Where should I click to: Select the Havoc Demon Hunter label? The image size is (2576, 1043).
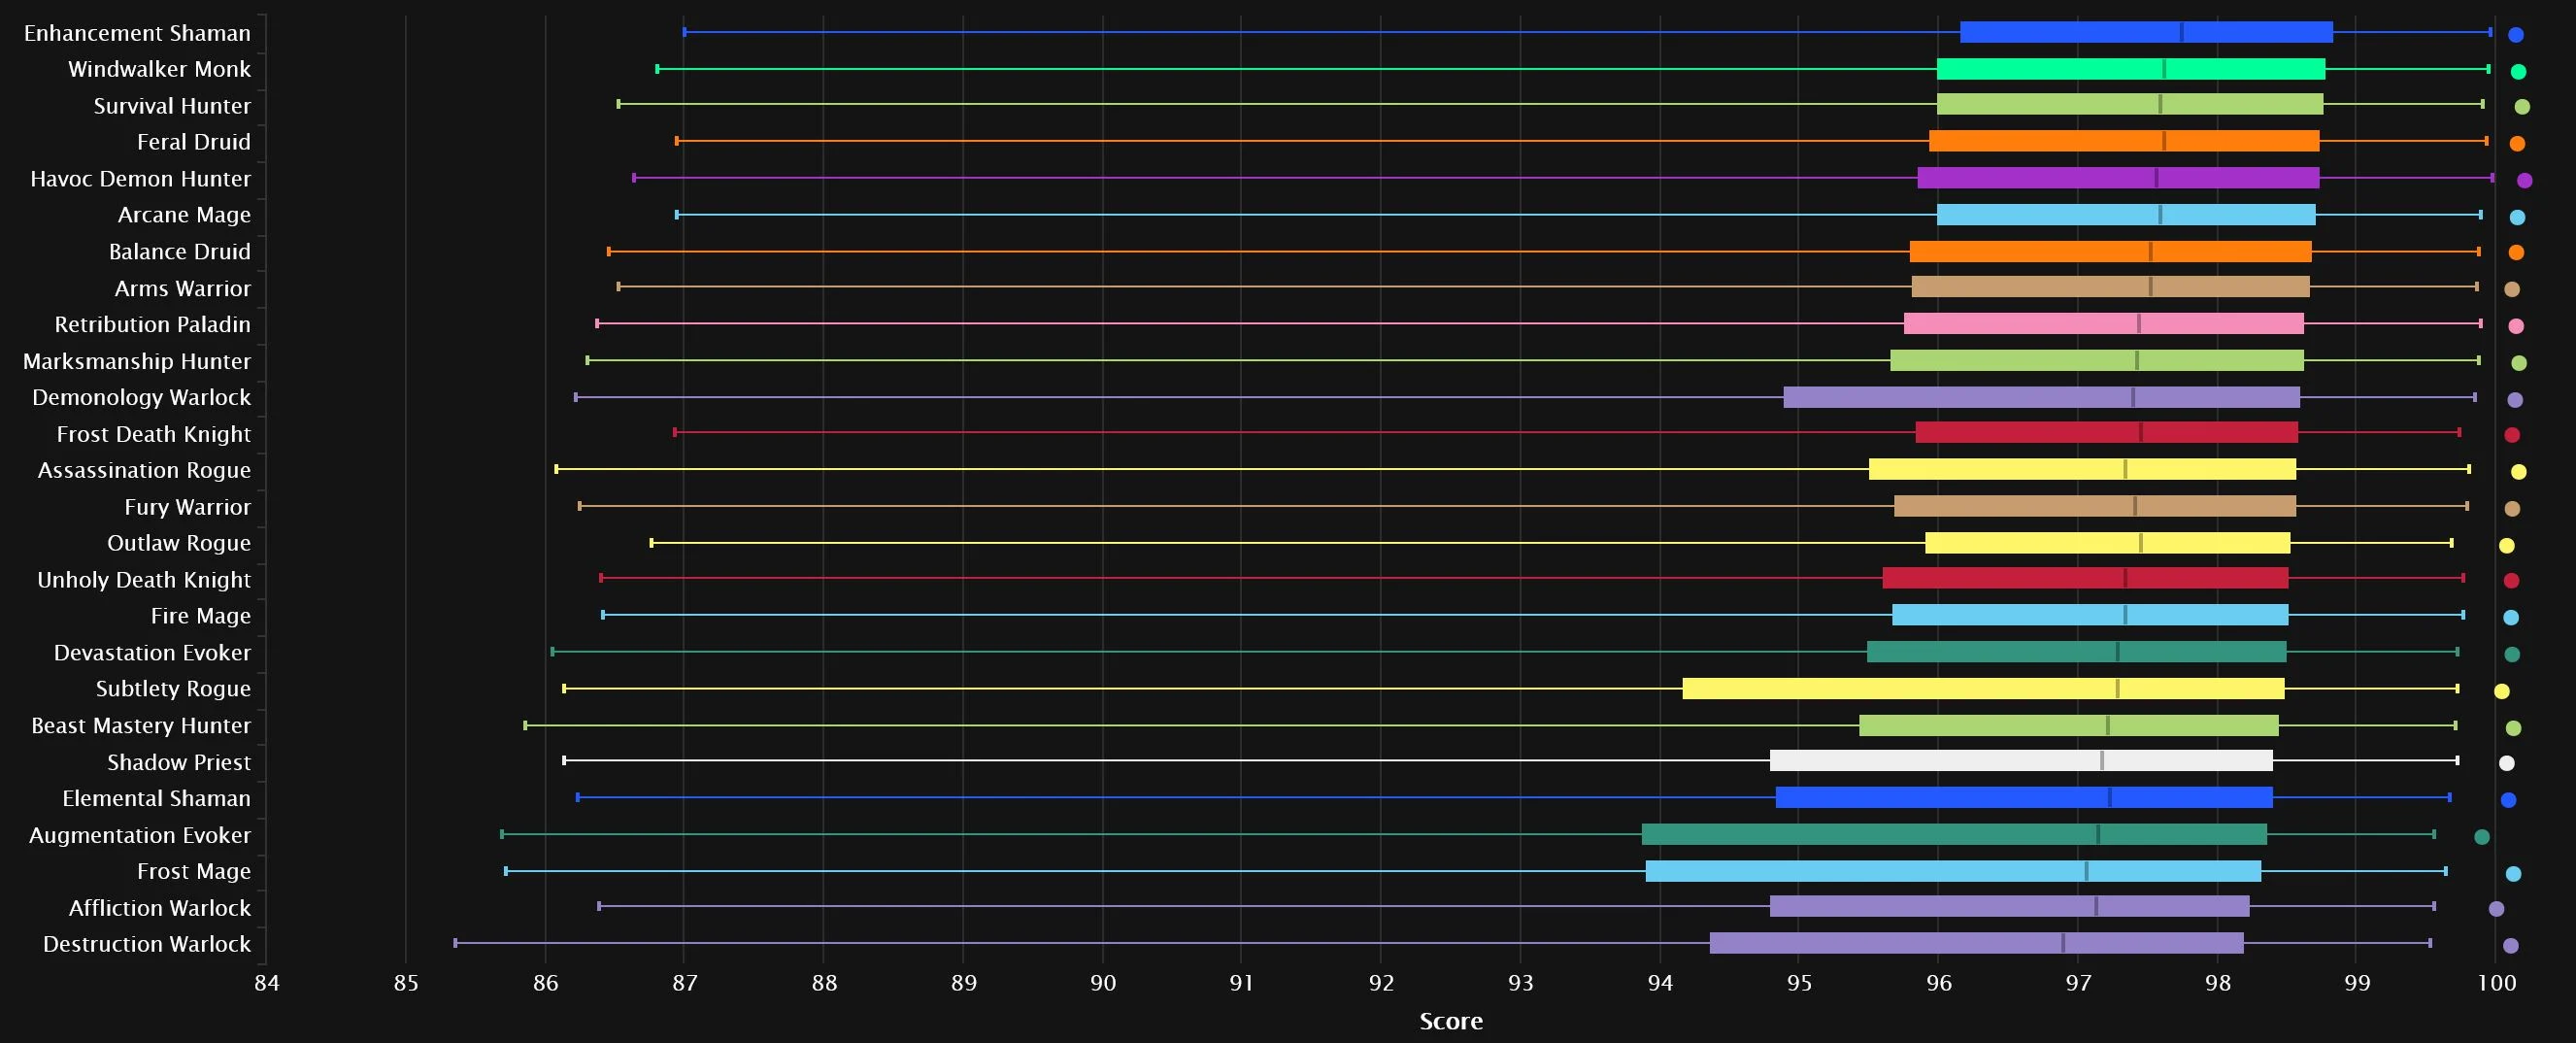[140, 179]
